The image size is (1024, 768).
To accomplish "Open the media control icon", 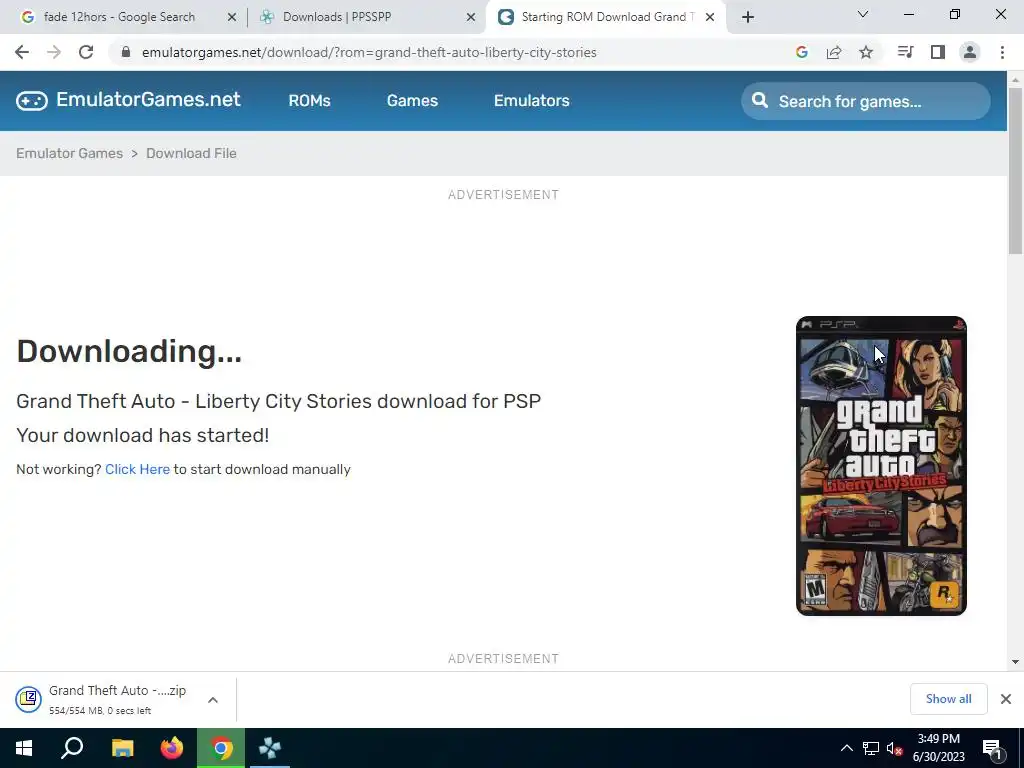I will [x=905, y=52].
